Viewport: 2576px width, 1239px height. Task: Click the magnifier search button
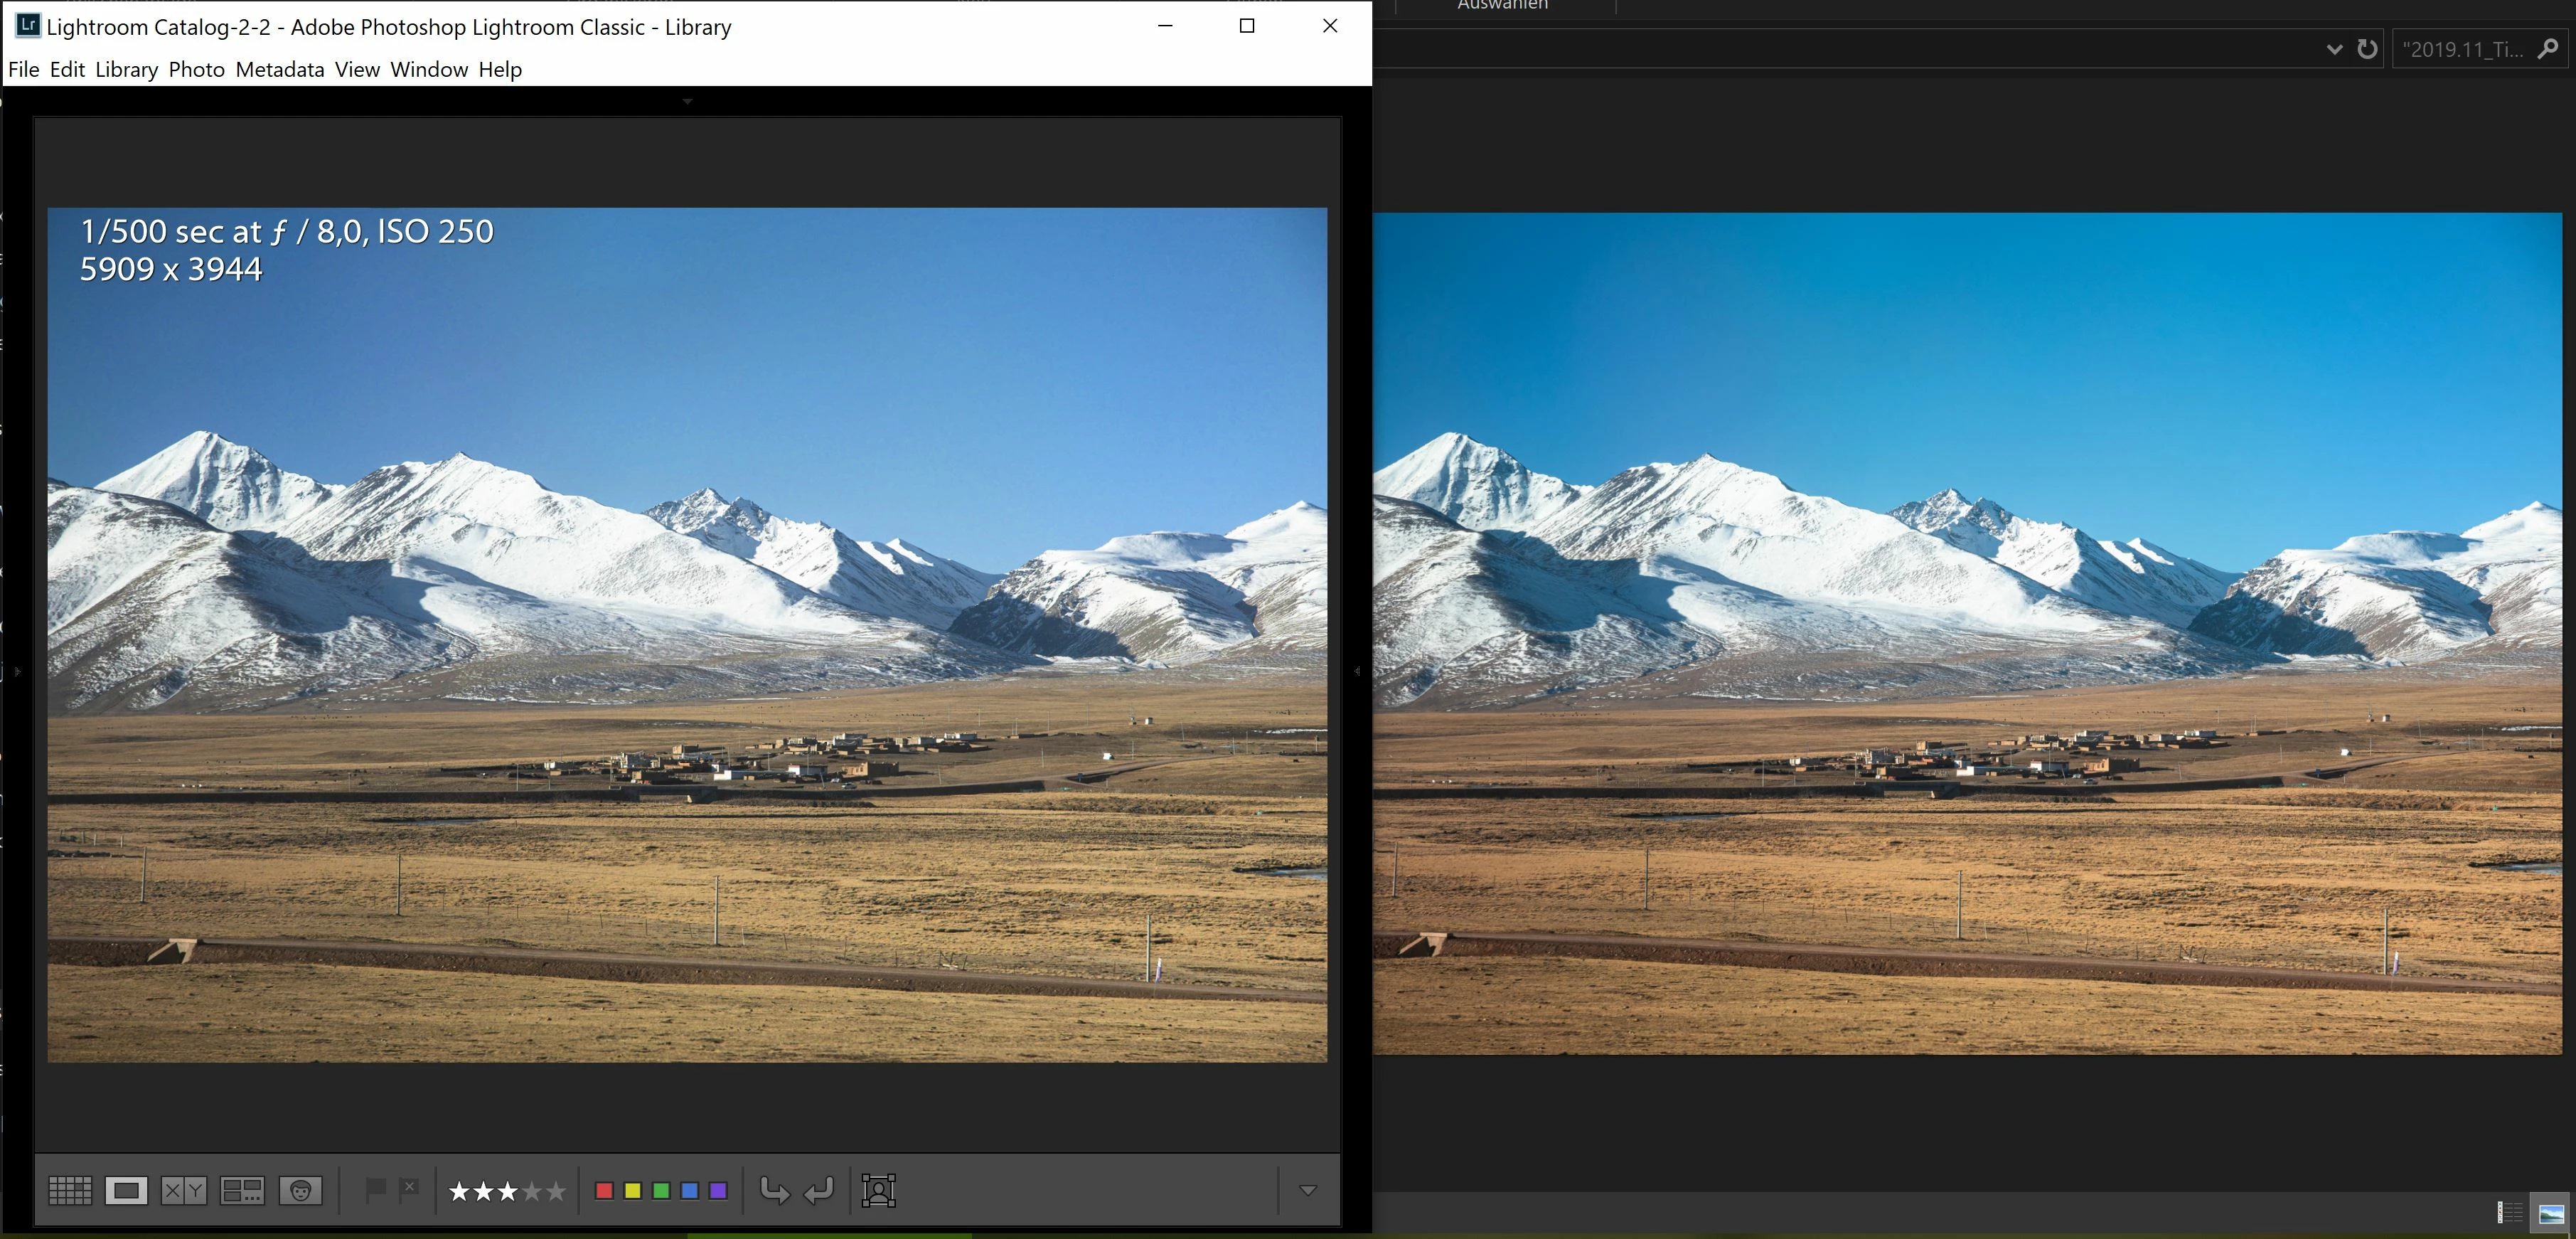pyautogui.click(x=2548, y=49)
